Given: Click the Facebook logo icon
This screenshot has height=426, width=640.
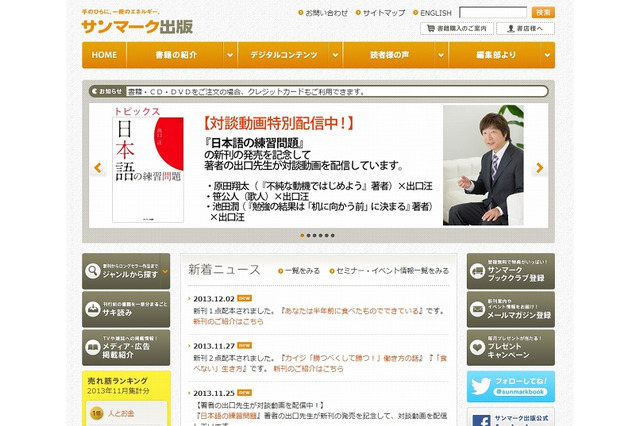Looking at the screenshot, I should [481, 421].
